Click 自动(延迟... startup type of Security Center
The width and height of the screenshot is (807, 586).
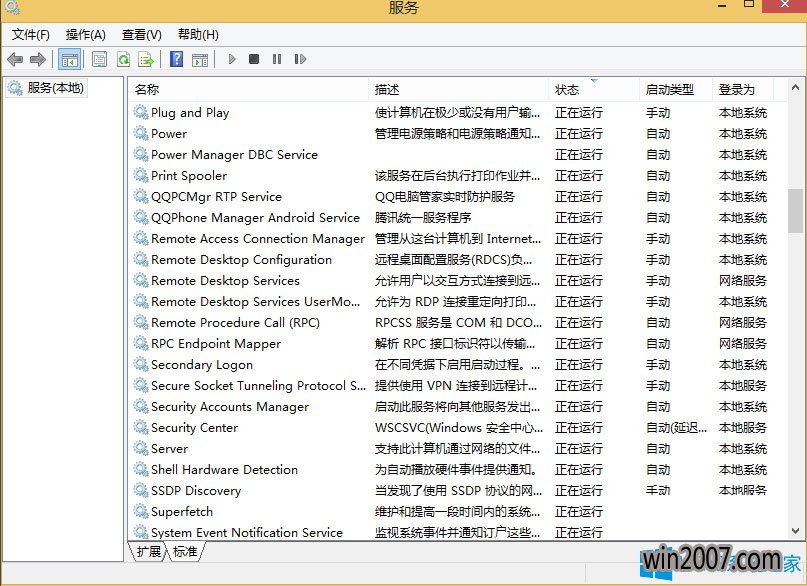click(676, 428)
